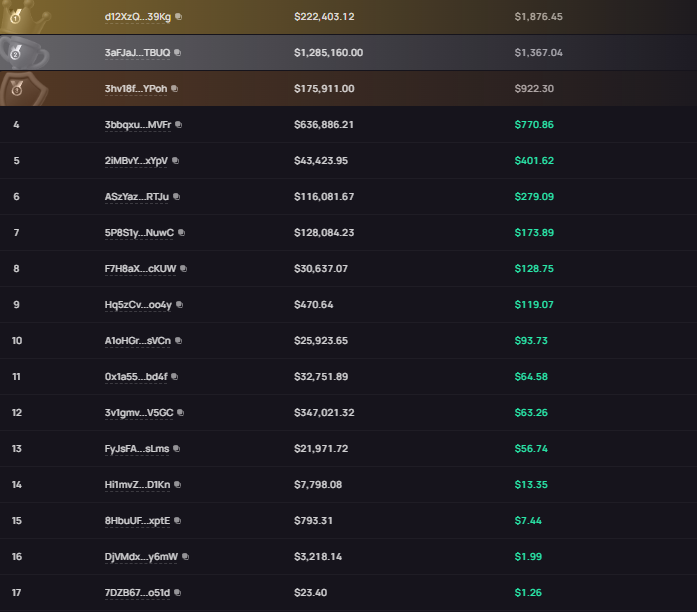Open wallet address 3bbqxu...MVFr
The height and width of the screenshot is (612, 697).
pyautogui.click(x=138, y=125)
